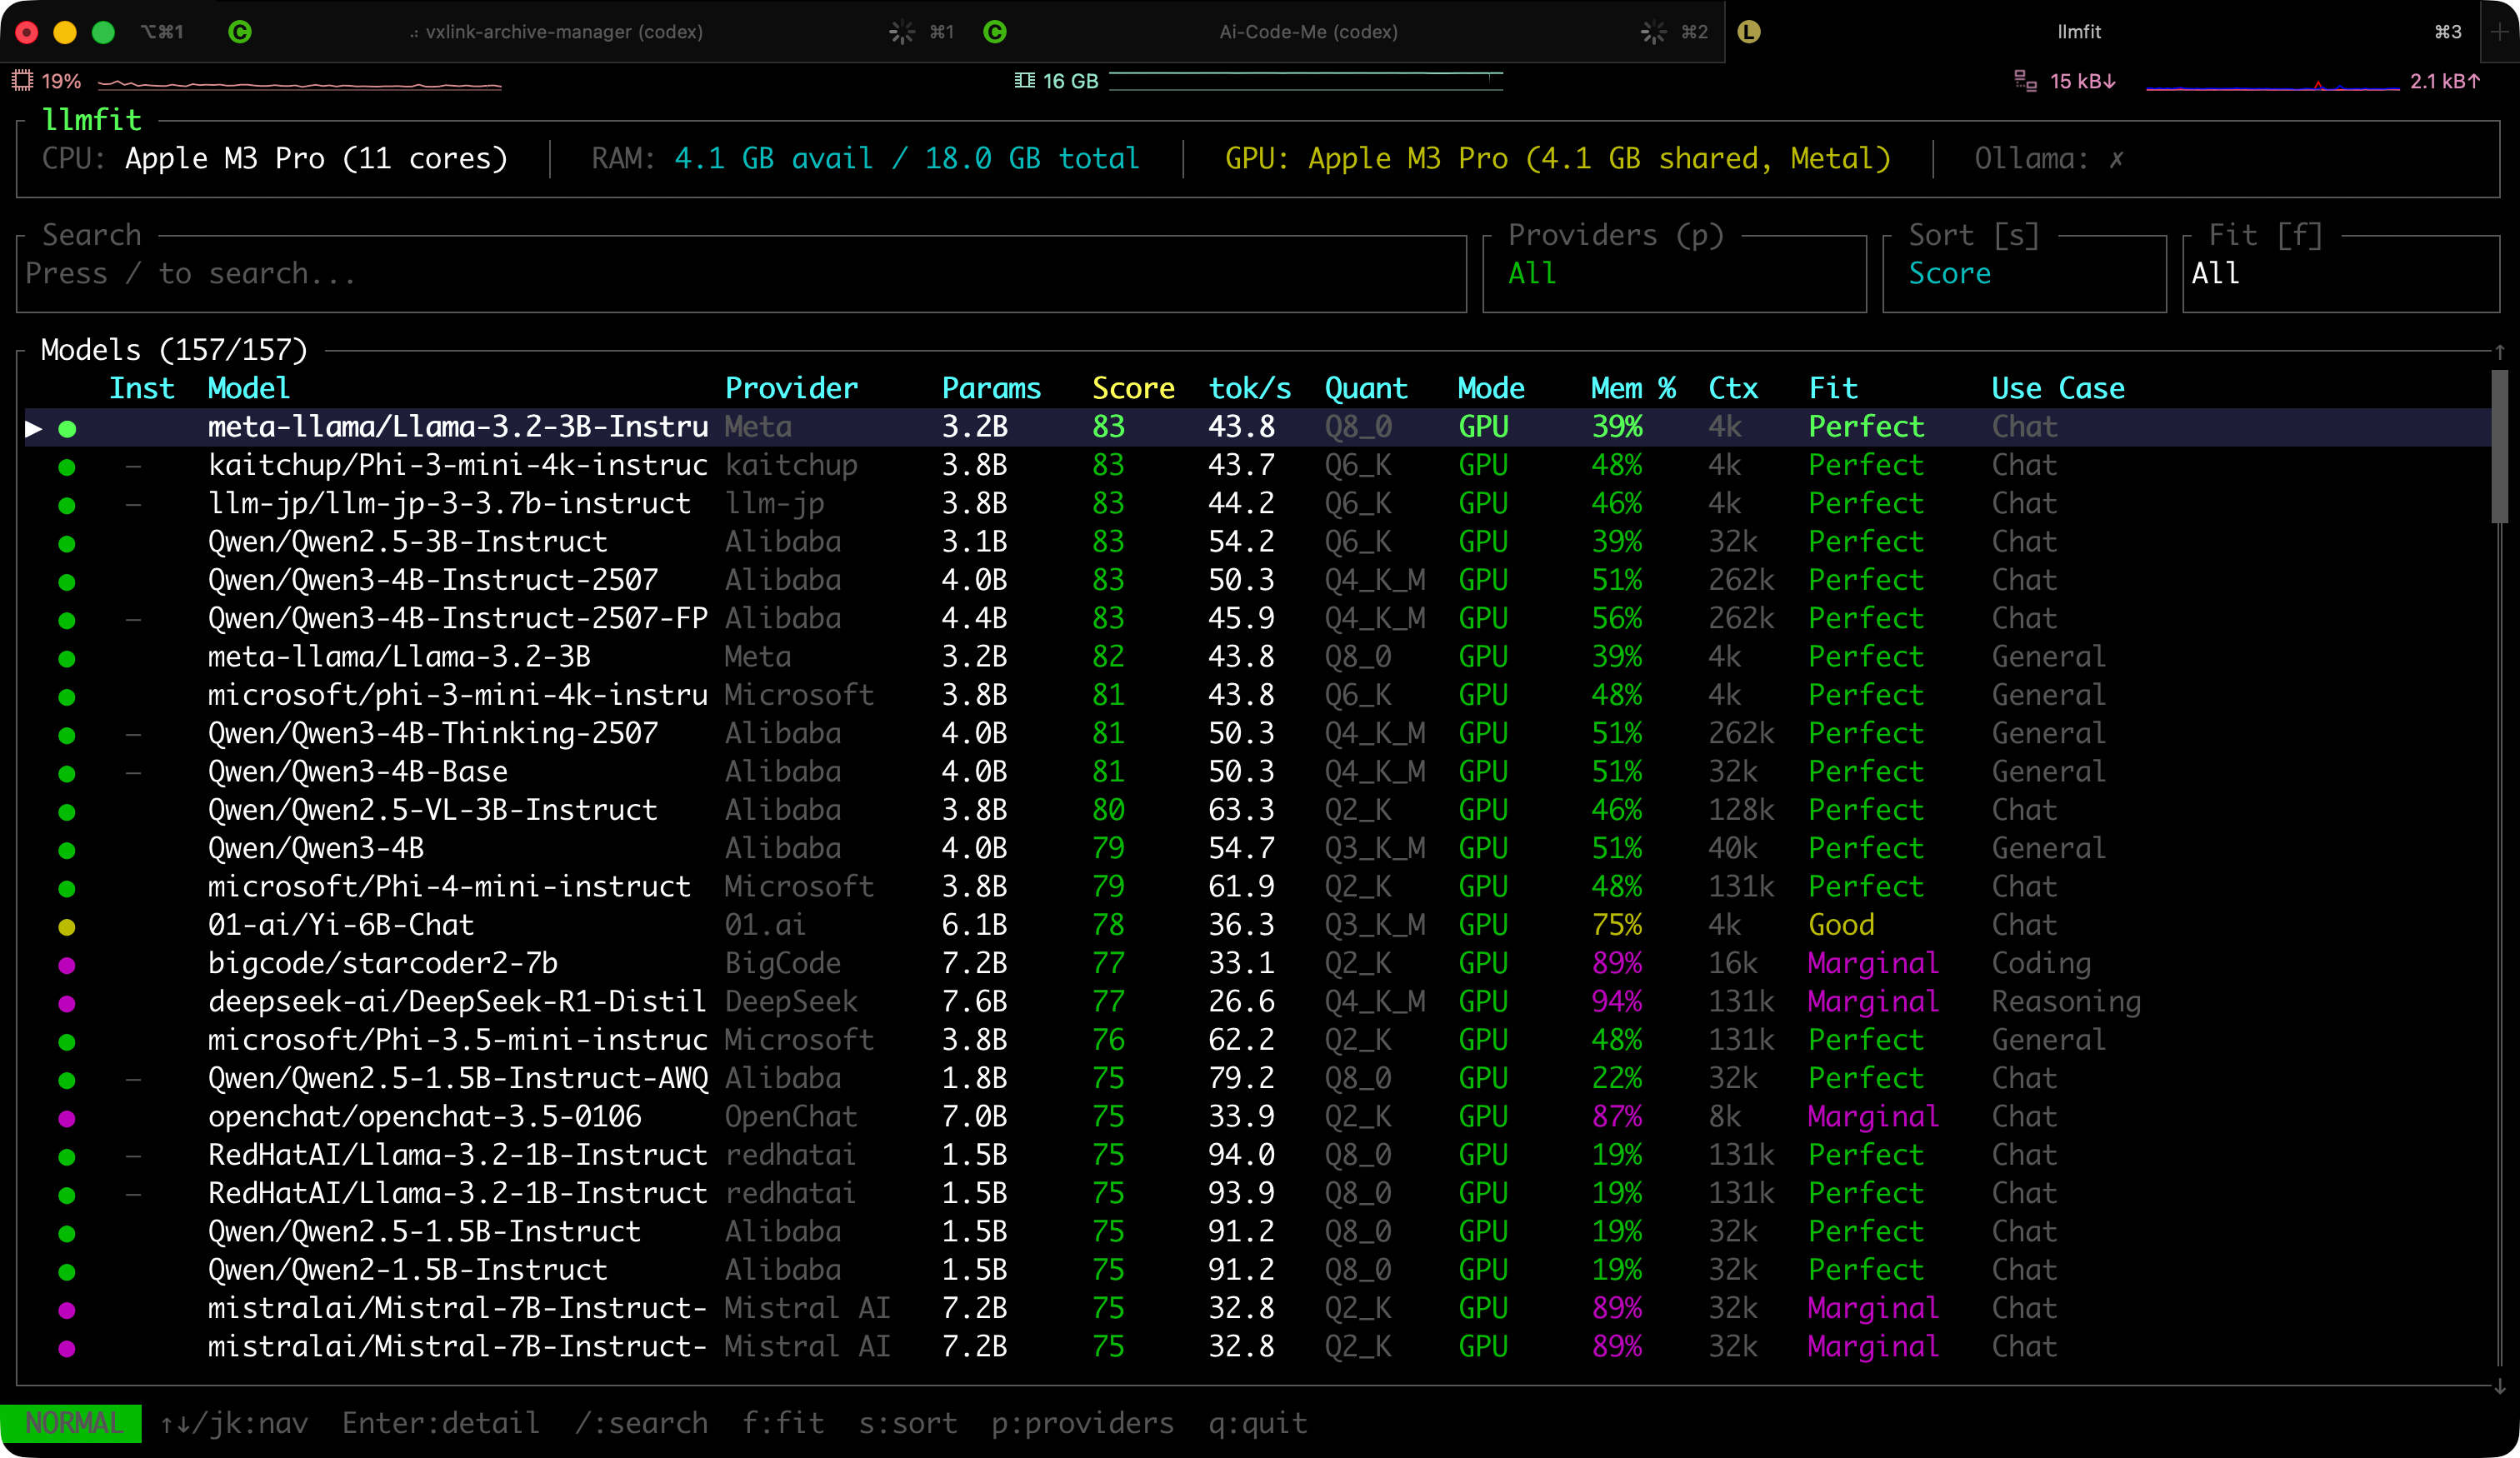
Task: Click magenta status dot for openchat-3.5-0106
Action: pyautogui.click(x=67, y=1118)
